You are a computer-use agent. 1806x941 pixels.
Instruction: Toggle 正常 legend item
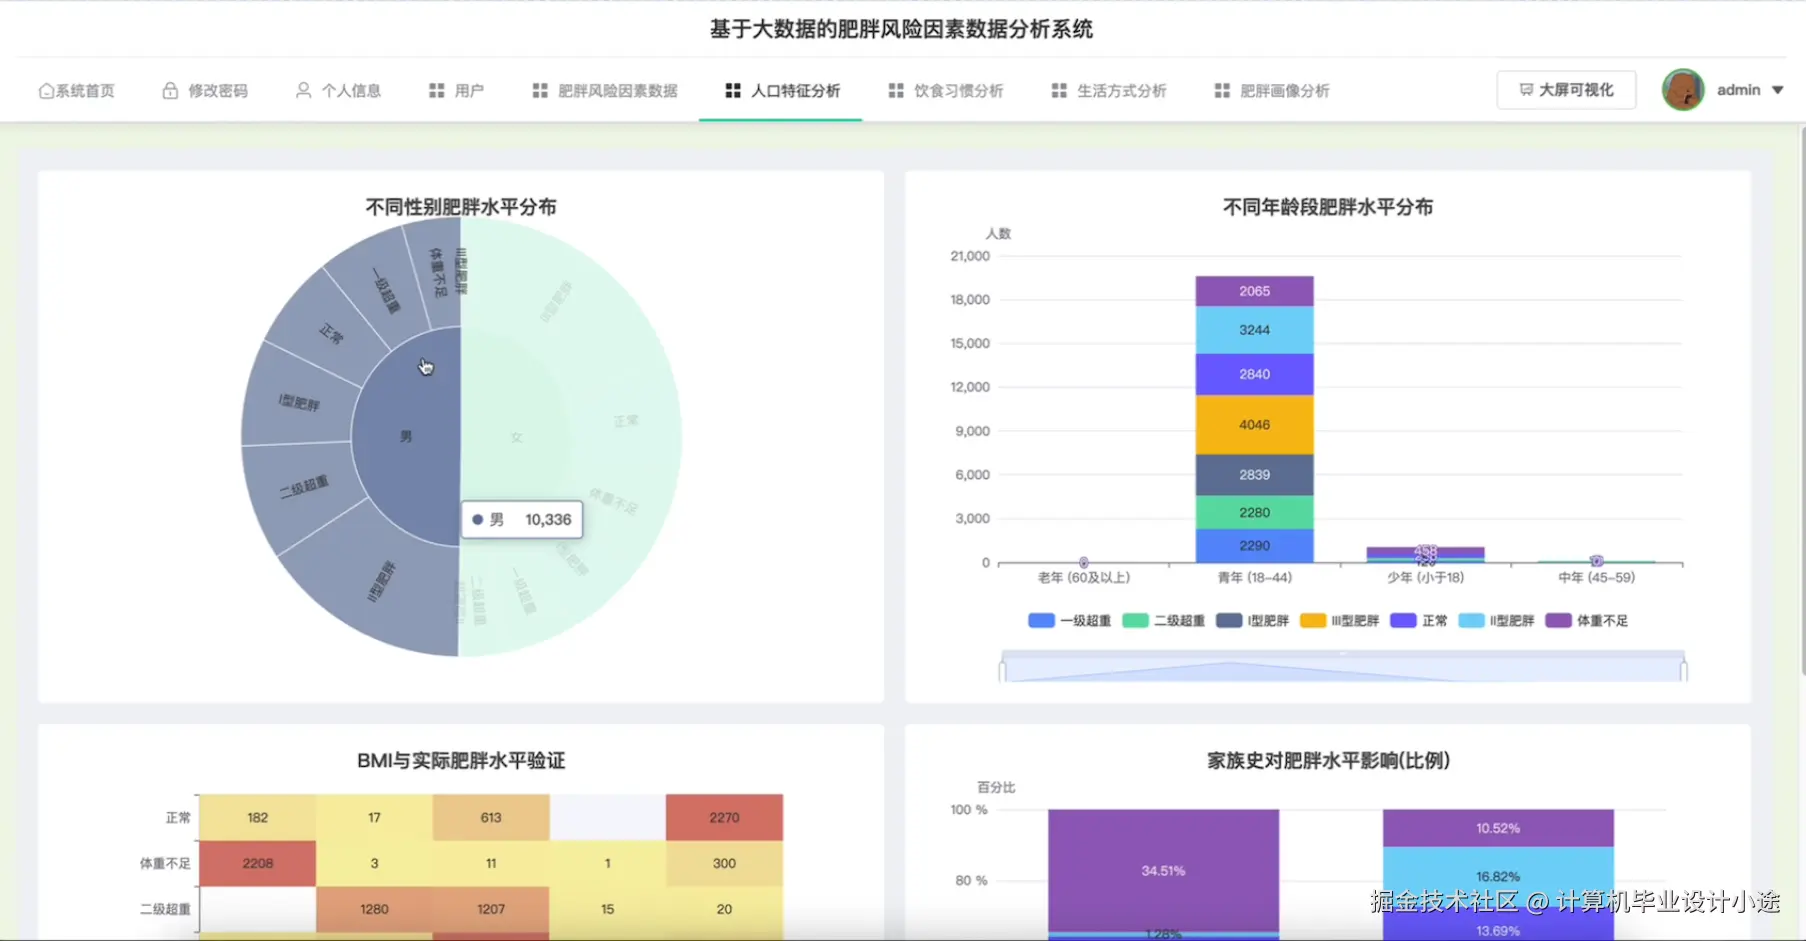pos(1418,621)
